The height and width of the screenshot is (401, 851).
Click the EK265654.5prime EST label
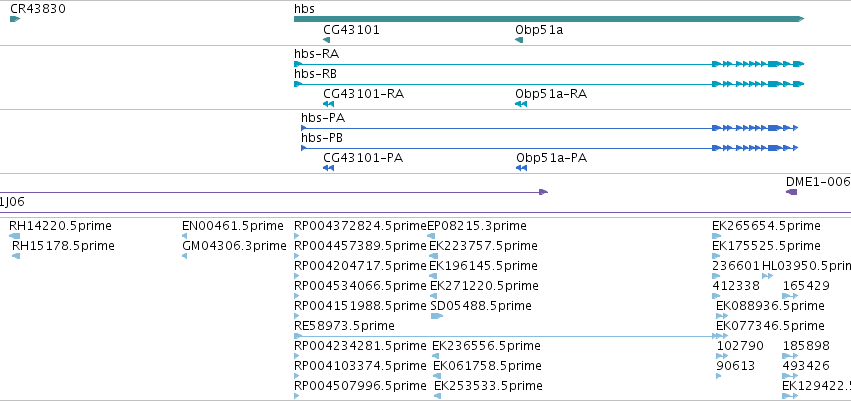pyautogui.click(x=766, y=226)
